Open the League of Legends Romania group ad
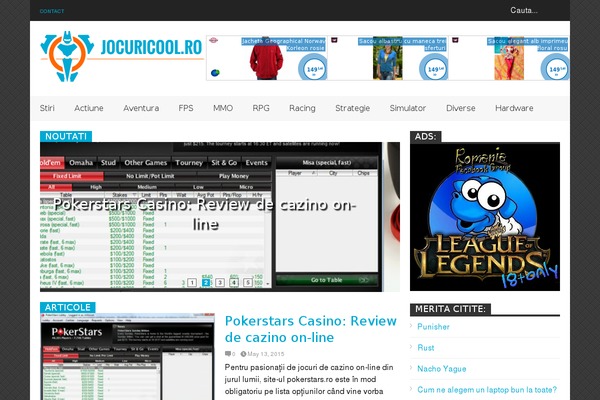The height and width of the screenshot is (400, 600). pos(485,217)
